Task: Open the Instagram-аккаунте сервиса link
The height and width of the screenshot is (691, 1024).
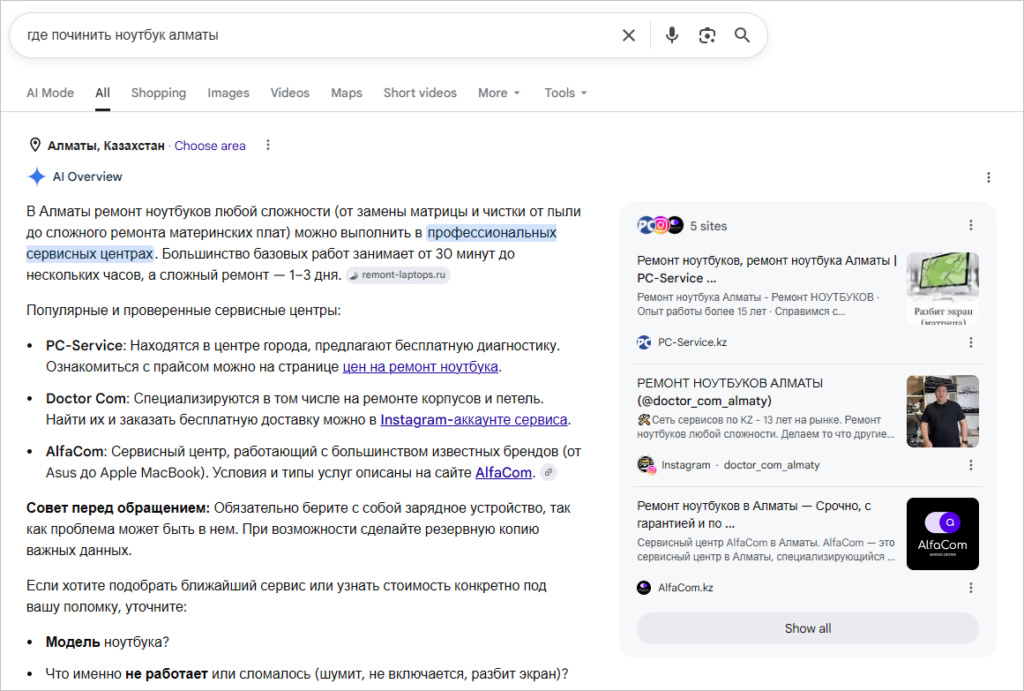Action: click(x=474, y=419)
